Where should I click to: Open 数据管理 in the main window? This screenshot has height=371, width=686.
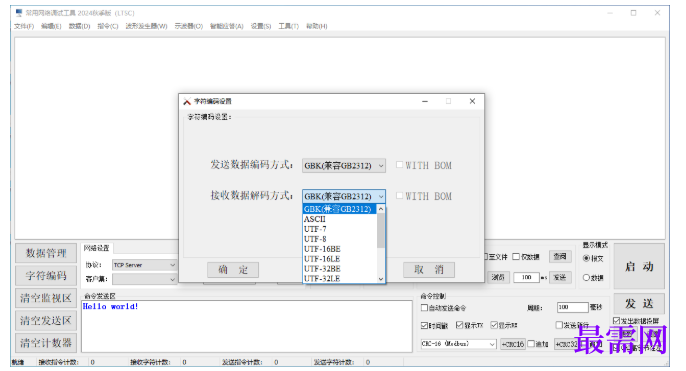coord(46,253)
